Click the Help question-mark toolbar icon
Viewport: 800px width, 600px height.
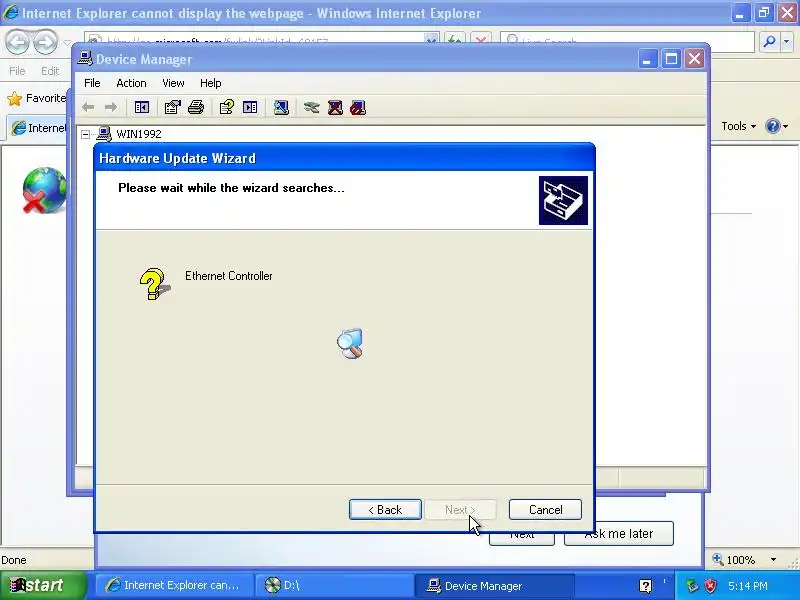227,107
